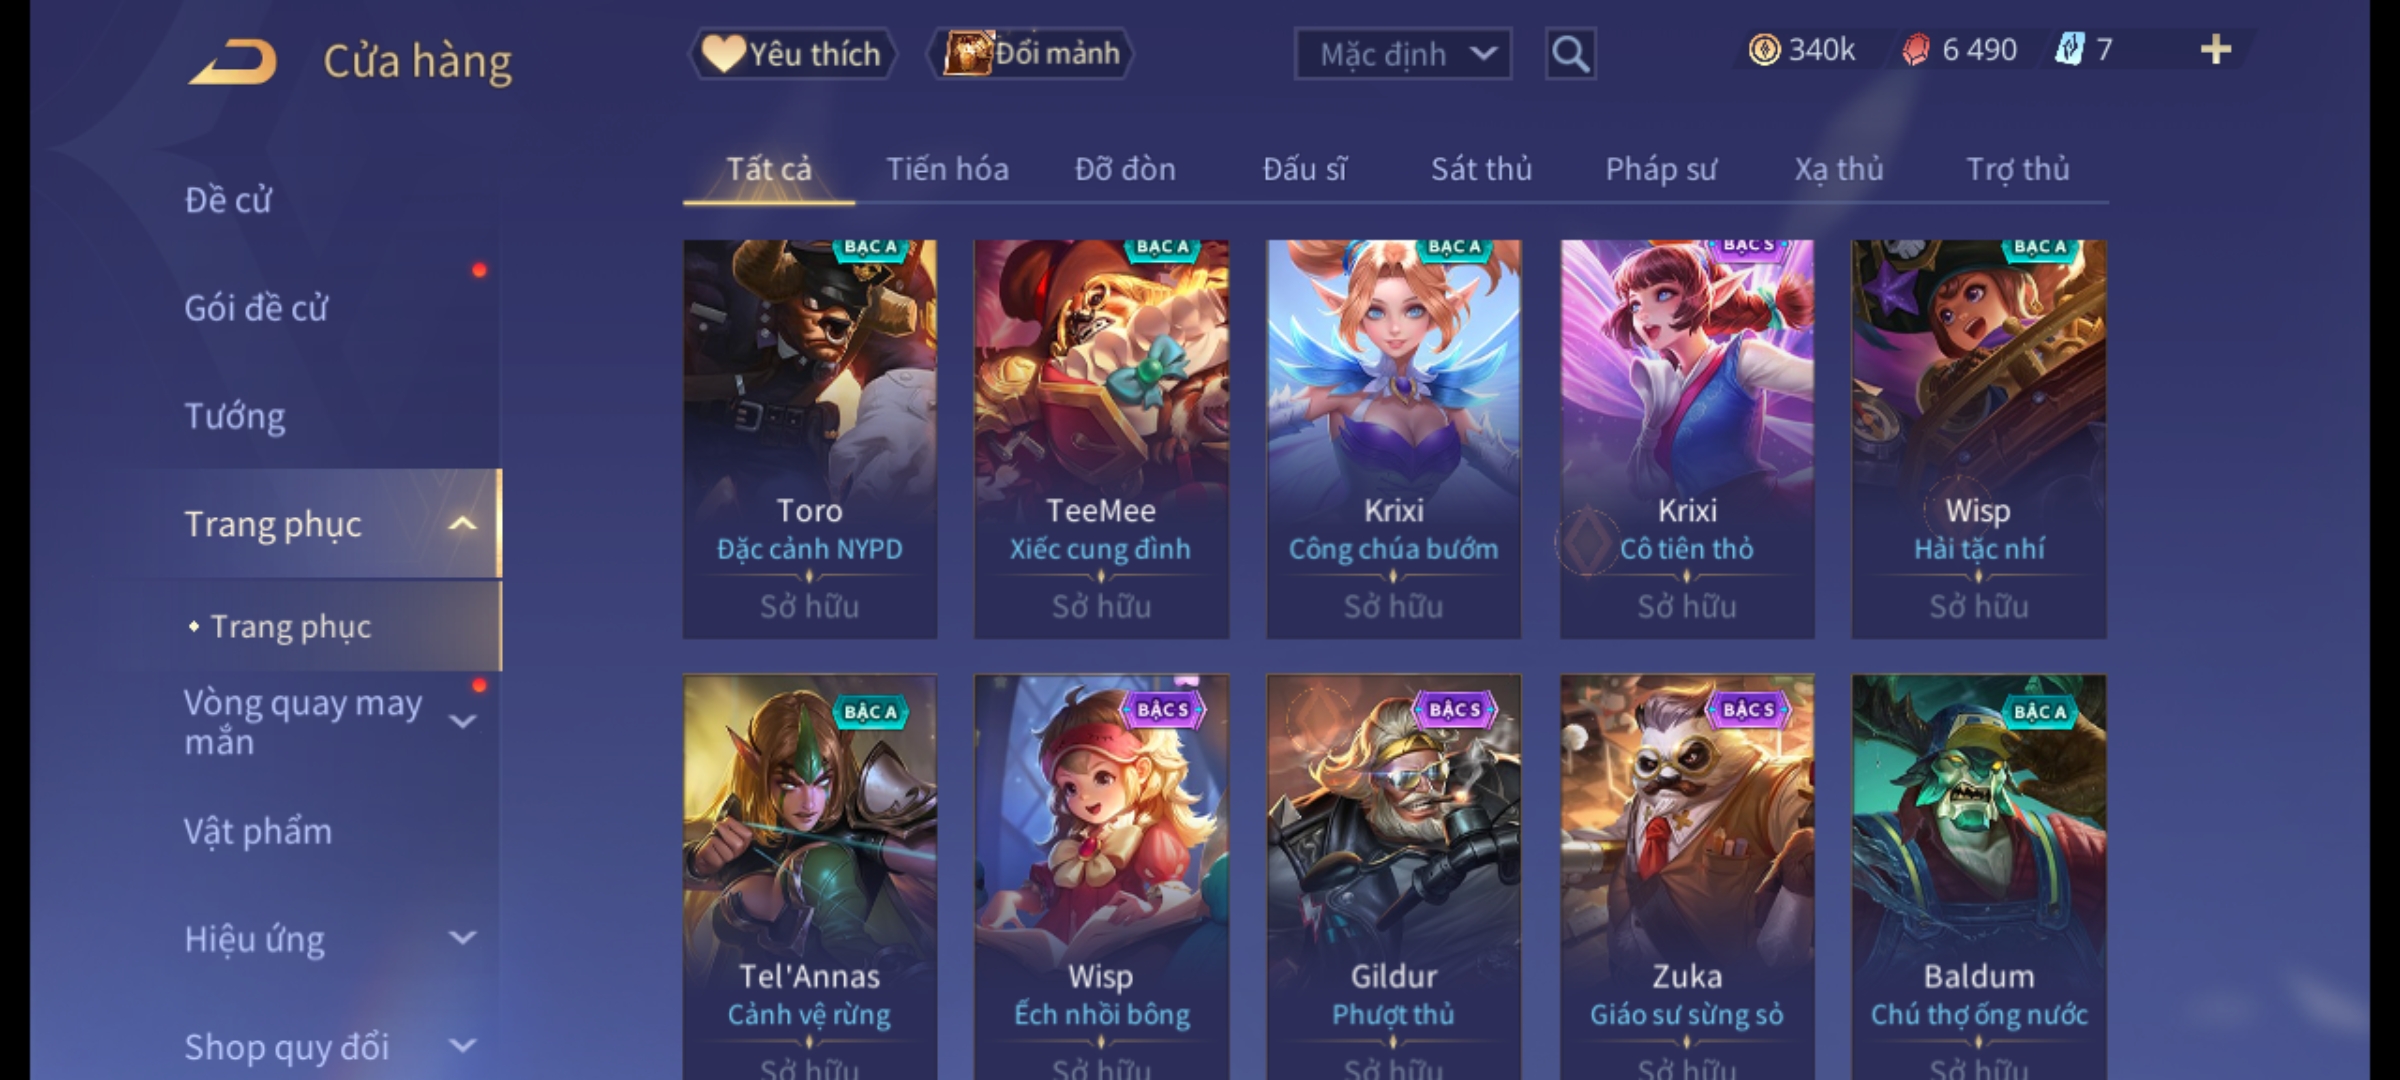This screenshot has width=2400, height=1080.
Task: Open Gói đề cử in sidebar
Action: click(x=256, y=308)
